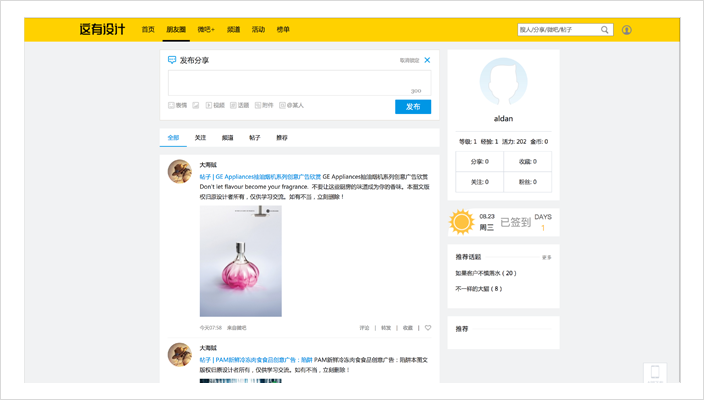Add topic using 话题 icon
Screen dimensions: 704x400
(233, 105)
